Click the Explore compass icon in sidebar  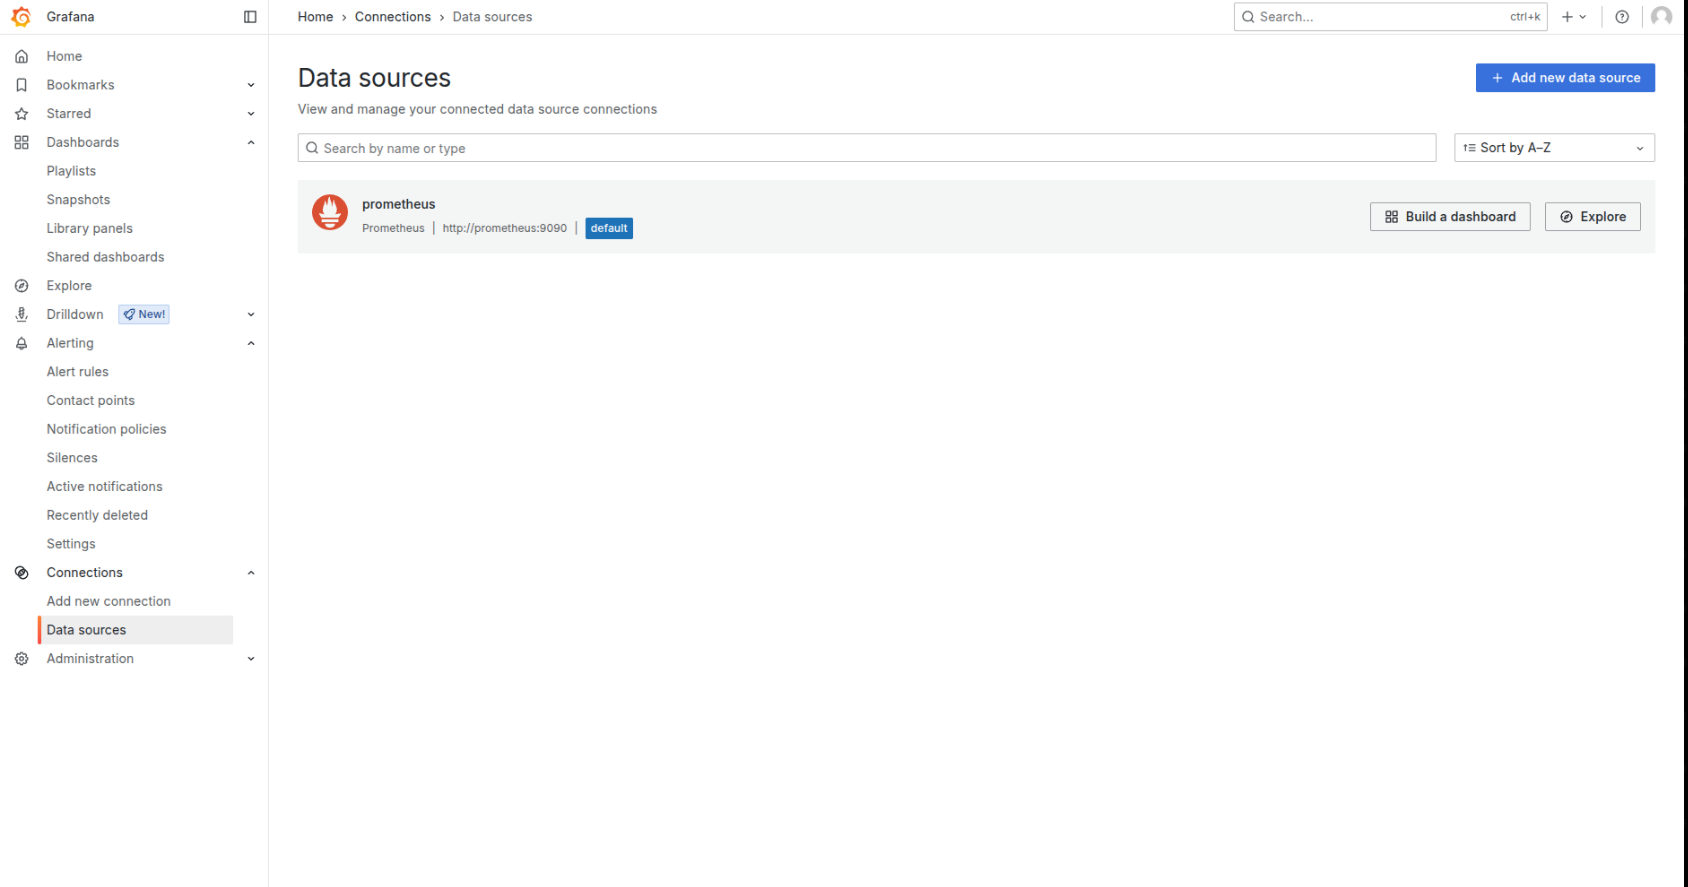[21, 286]
